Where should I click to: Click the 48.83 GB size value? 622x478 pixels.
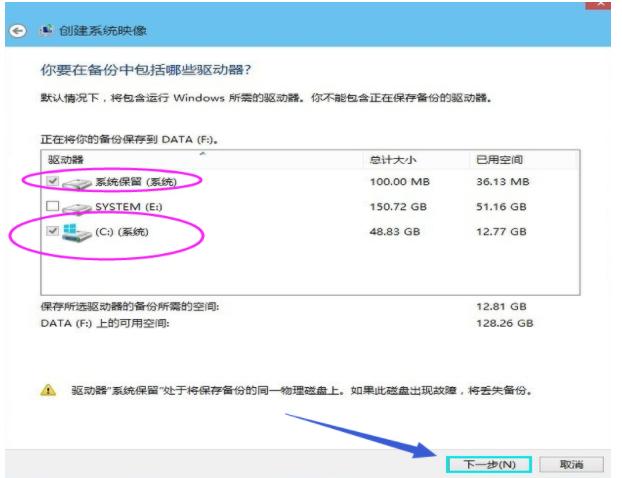395,232
